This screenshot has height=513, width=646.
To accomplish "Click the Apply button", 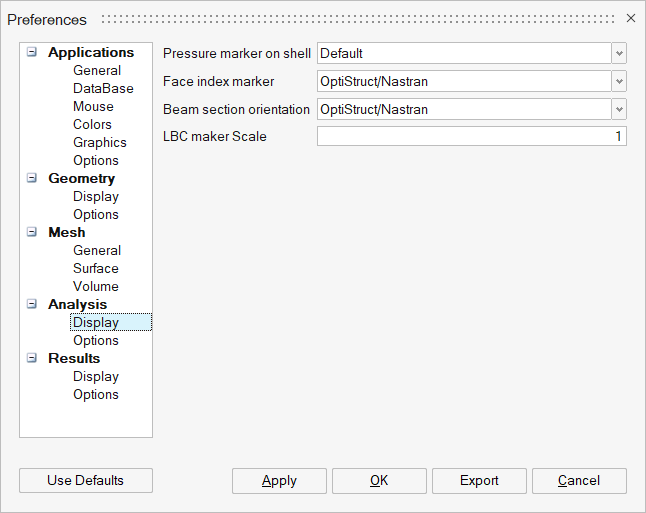I will point(279,481).
